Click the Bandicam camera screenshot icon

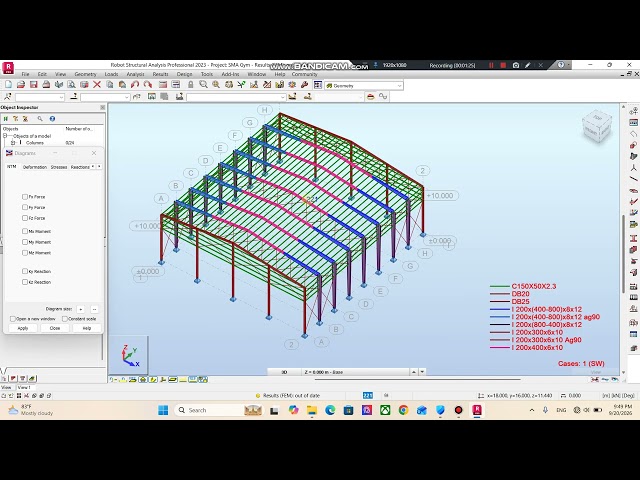tap(516, 65)
